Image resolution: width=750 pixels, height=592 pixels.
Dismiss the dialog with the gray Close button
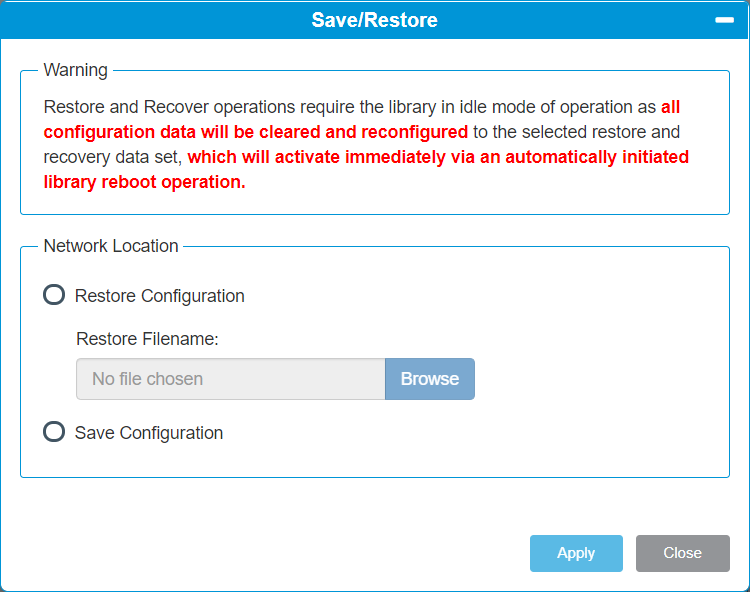tap(683, 553)
